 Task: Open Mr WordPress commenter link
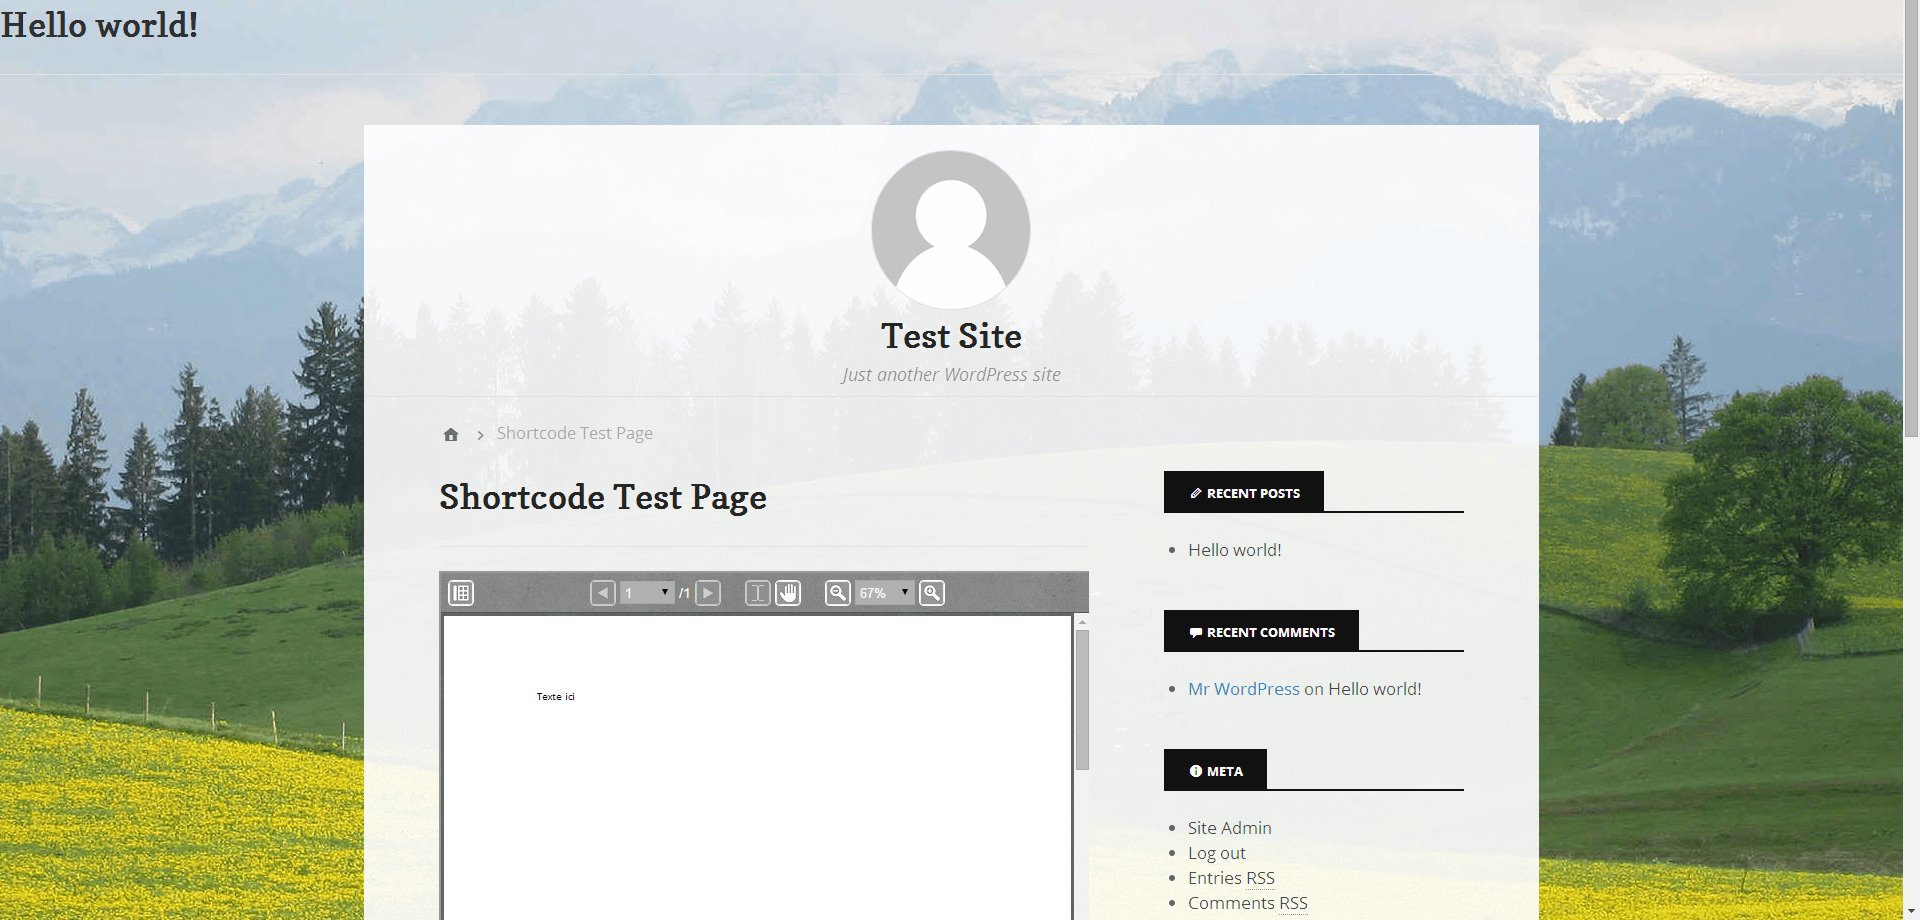(x=1243, y=689)
